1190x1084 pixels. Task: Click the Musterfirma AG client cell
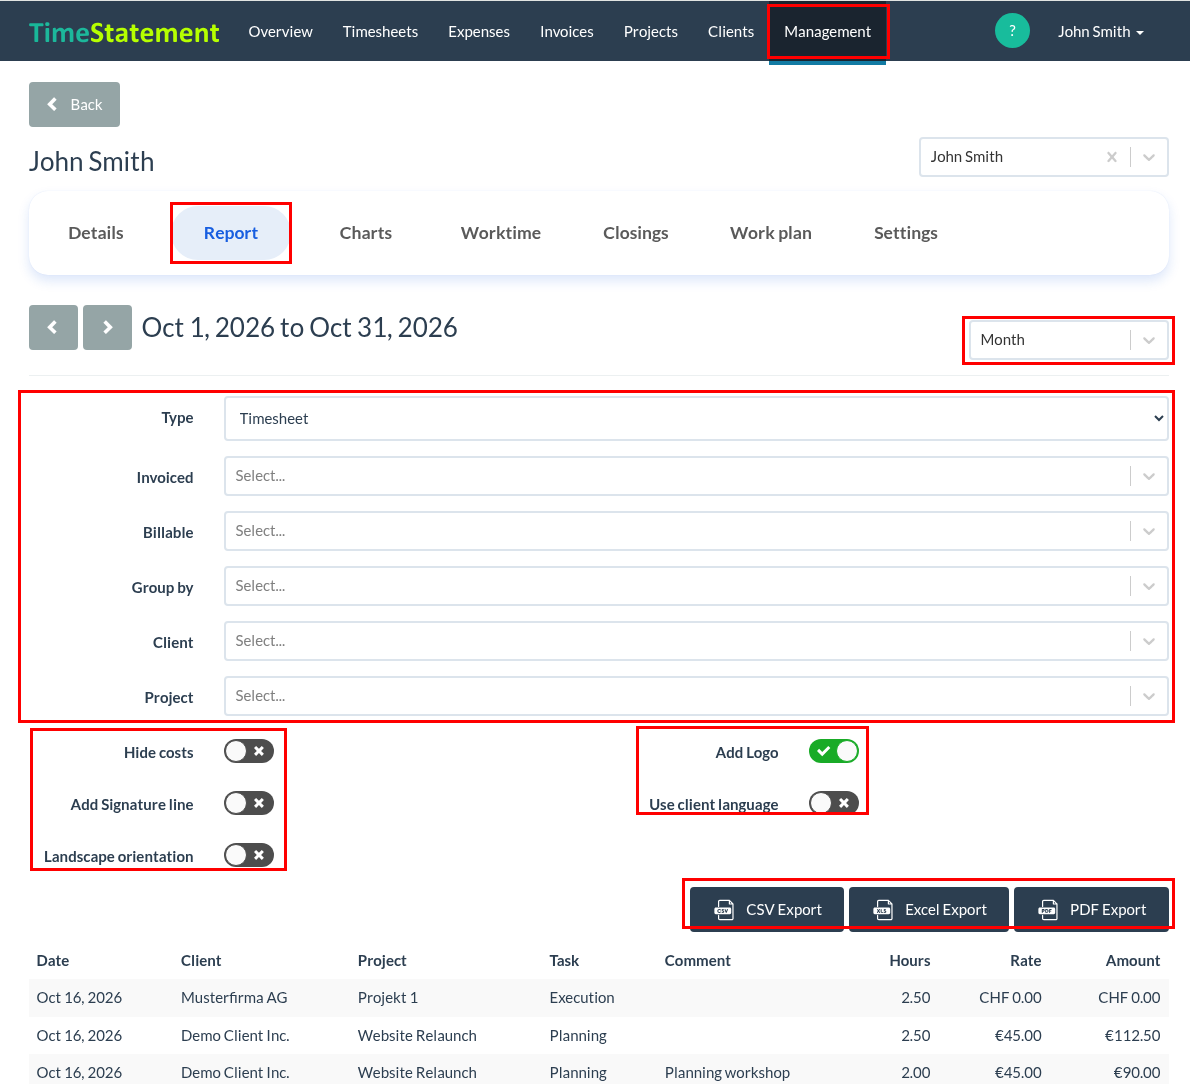tap(234, 997)
